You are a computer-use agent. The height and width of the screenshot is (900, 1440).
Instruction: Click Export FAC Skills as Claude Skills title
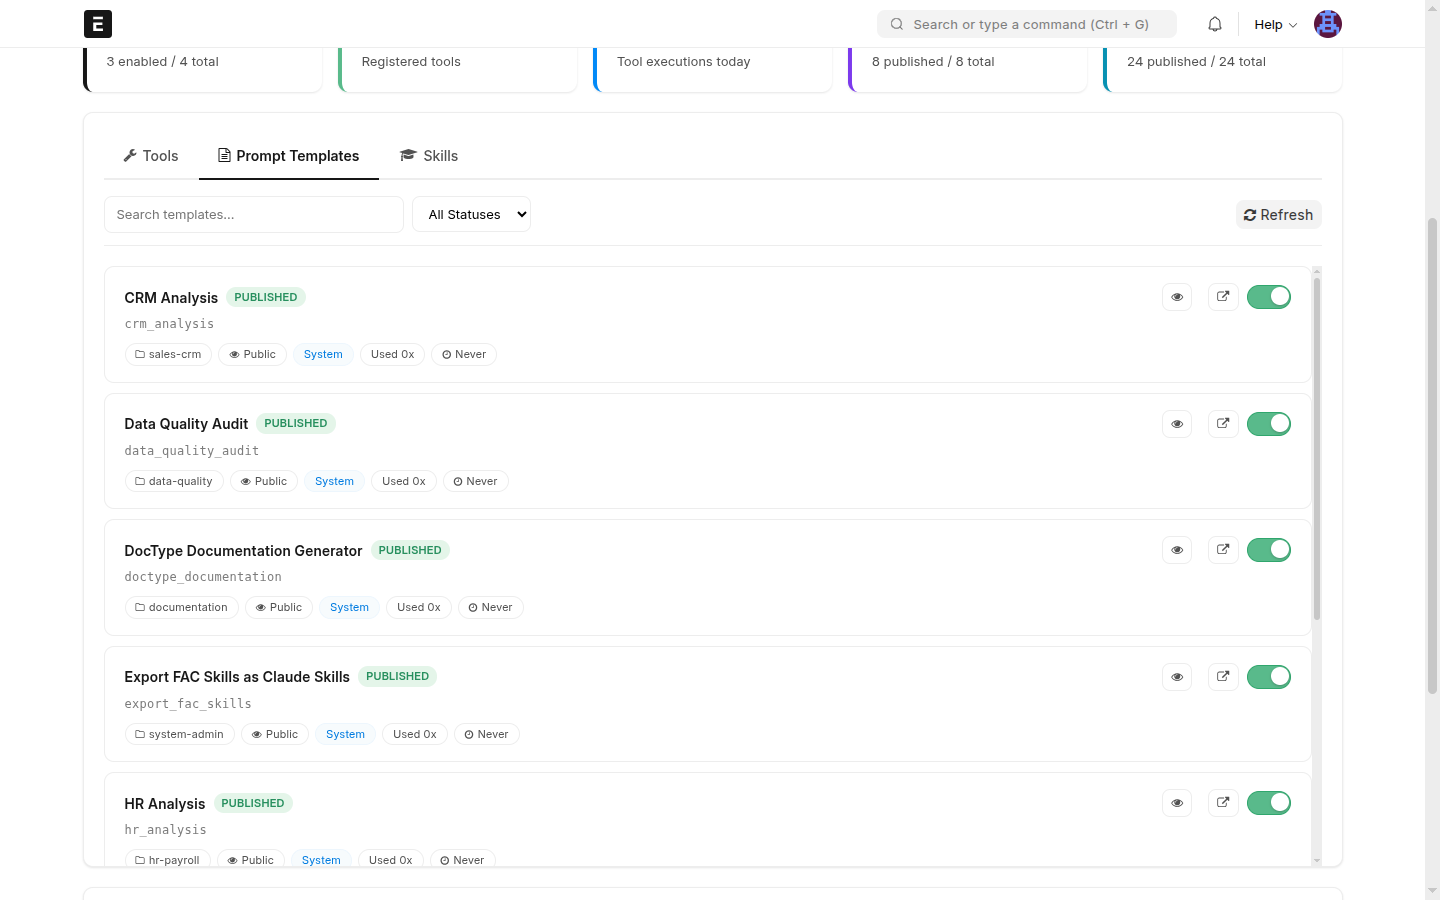pyautogui.click(x=237, y=677)
